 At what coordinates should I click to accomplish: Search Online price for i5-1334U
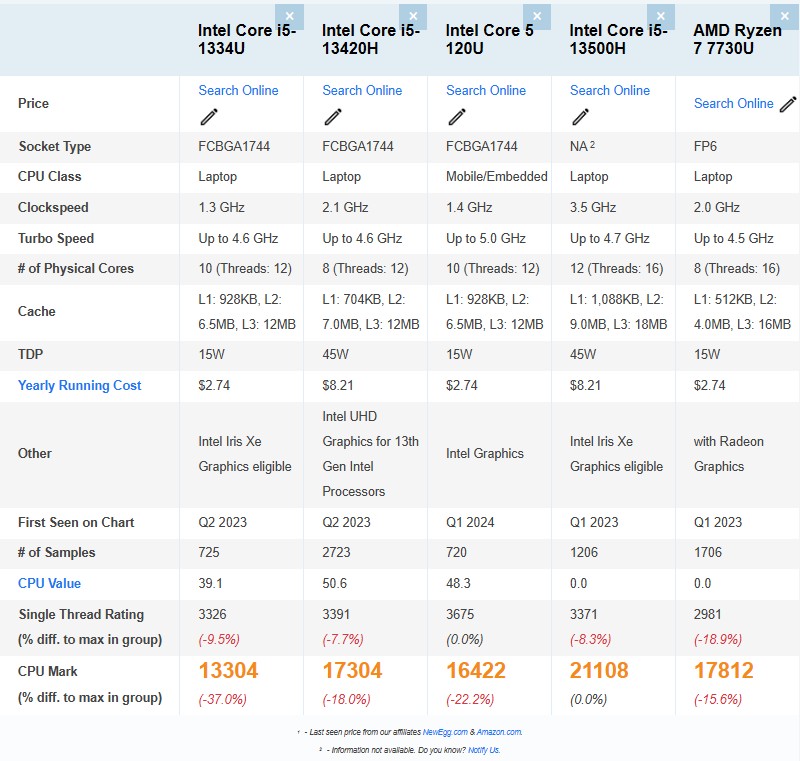click(238, 90)
